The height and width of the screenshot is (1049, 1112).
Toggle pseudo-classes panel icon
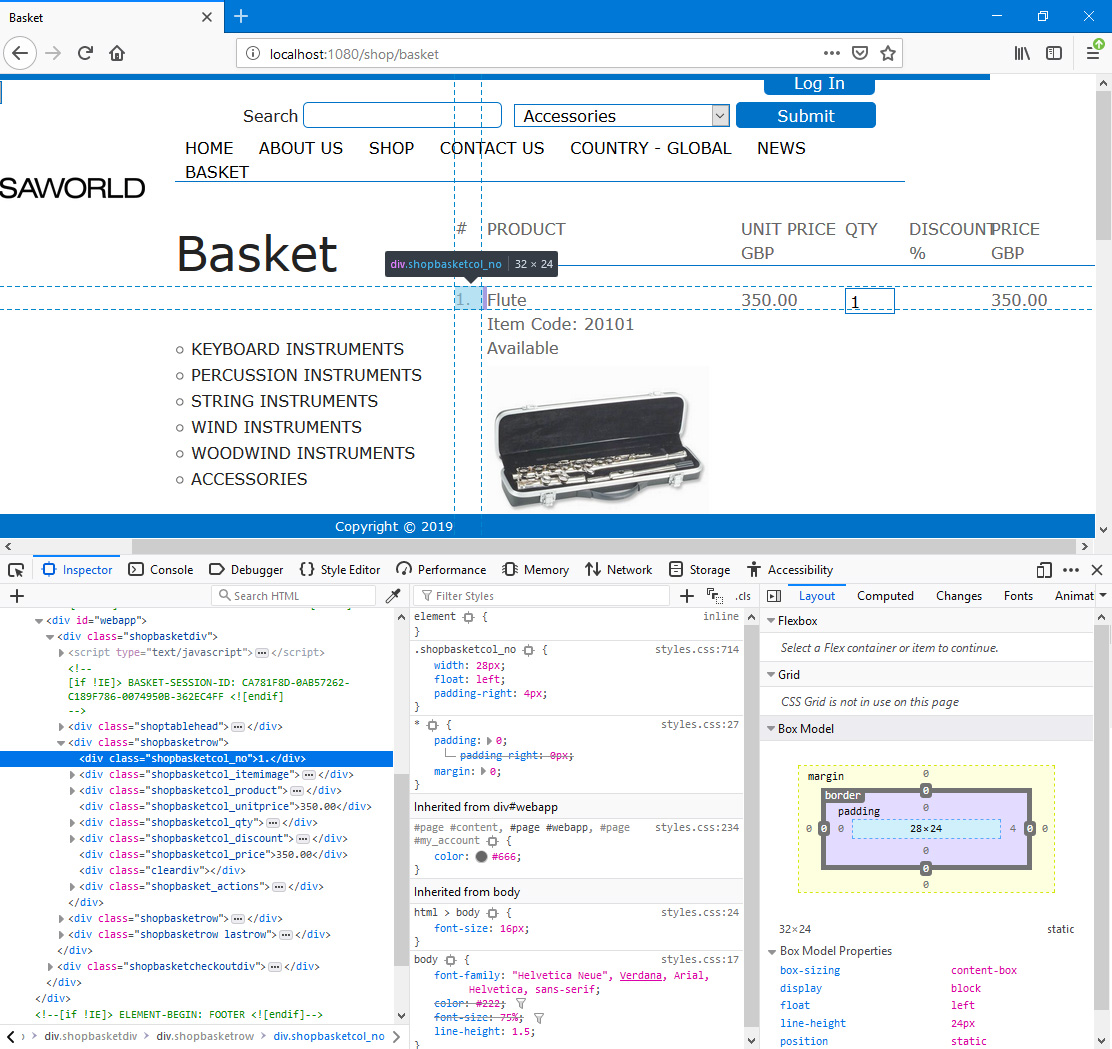coord(715,596)
